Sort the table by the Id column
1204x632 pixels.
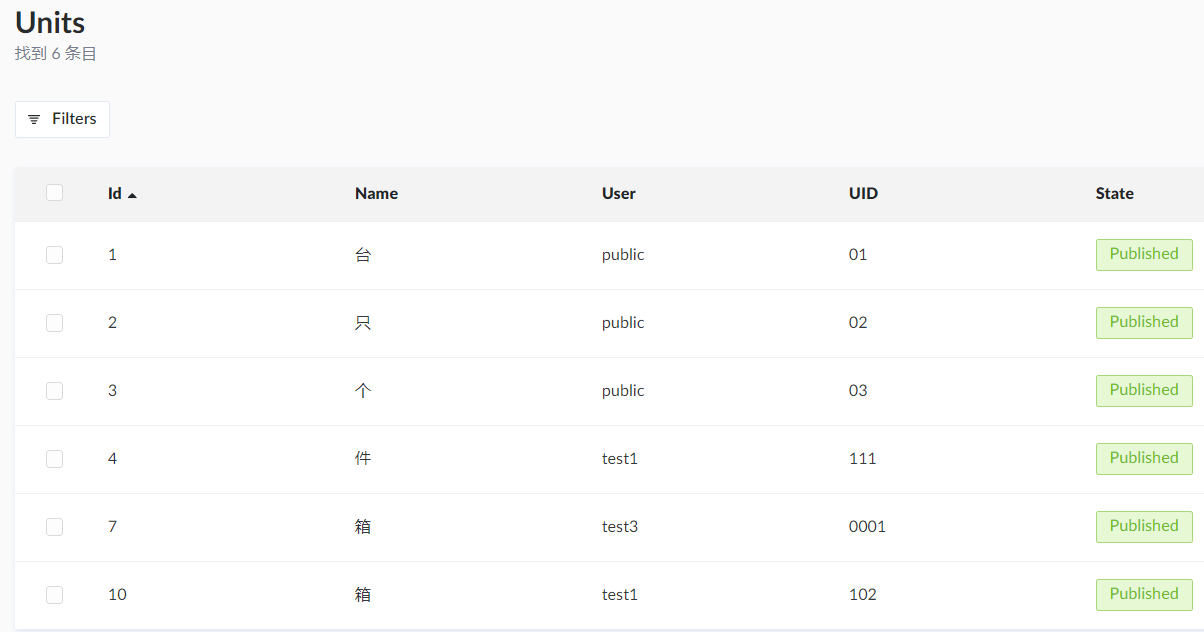[115, 193]
